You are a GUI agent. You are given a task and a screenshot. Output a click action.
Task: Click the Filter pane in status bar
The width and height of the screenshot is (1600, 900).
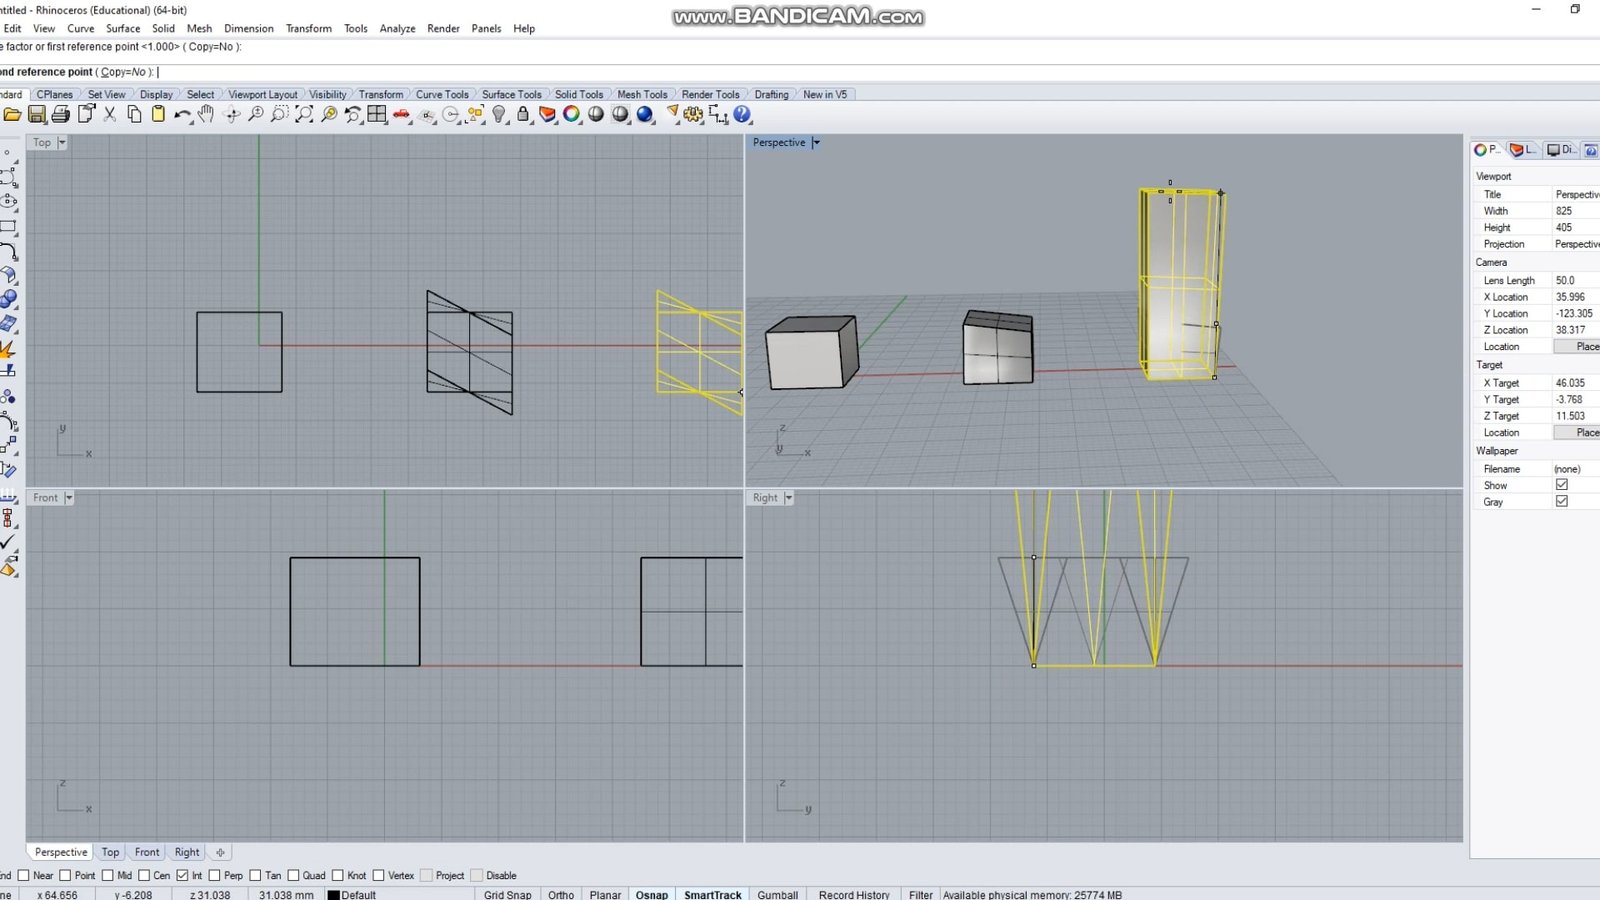(920, 895)
